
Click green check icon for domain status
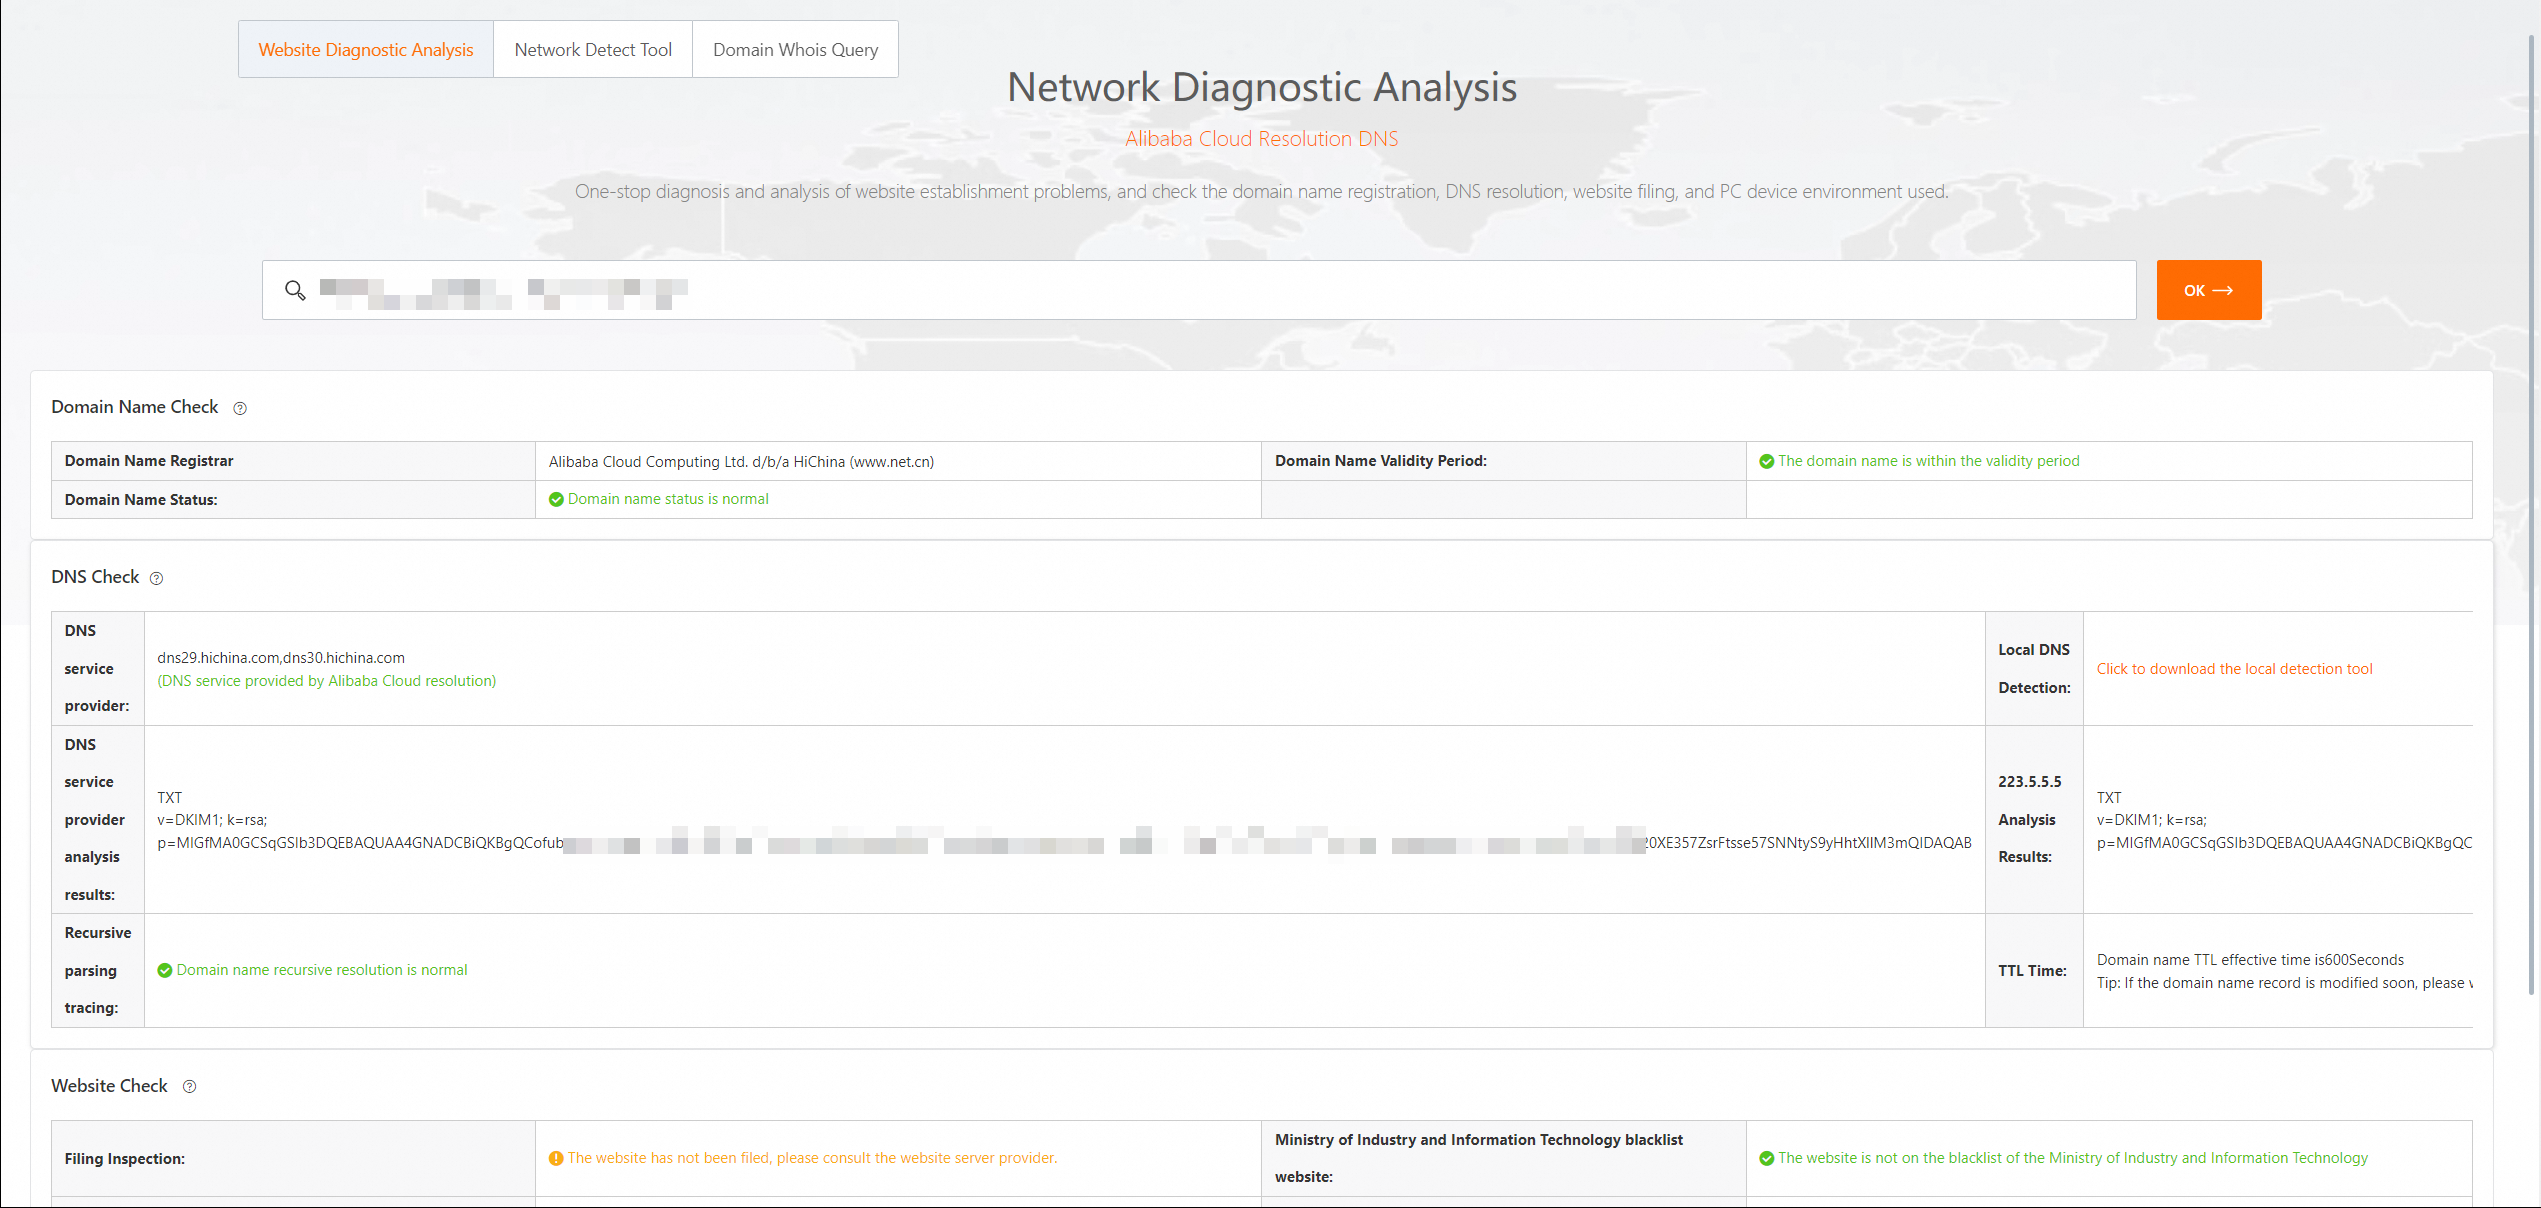click(x=556, y=499)
